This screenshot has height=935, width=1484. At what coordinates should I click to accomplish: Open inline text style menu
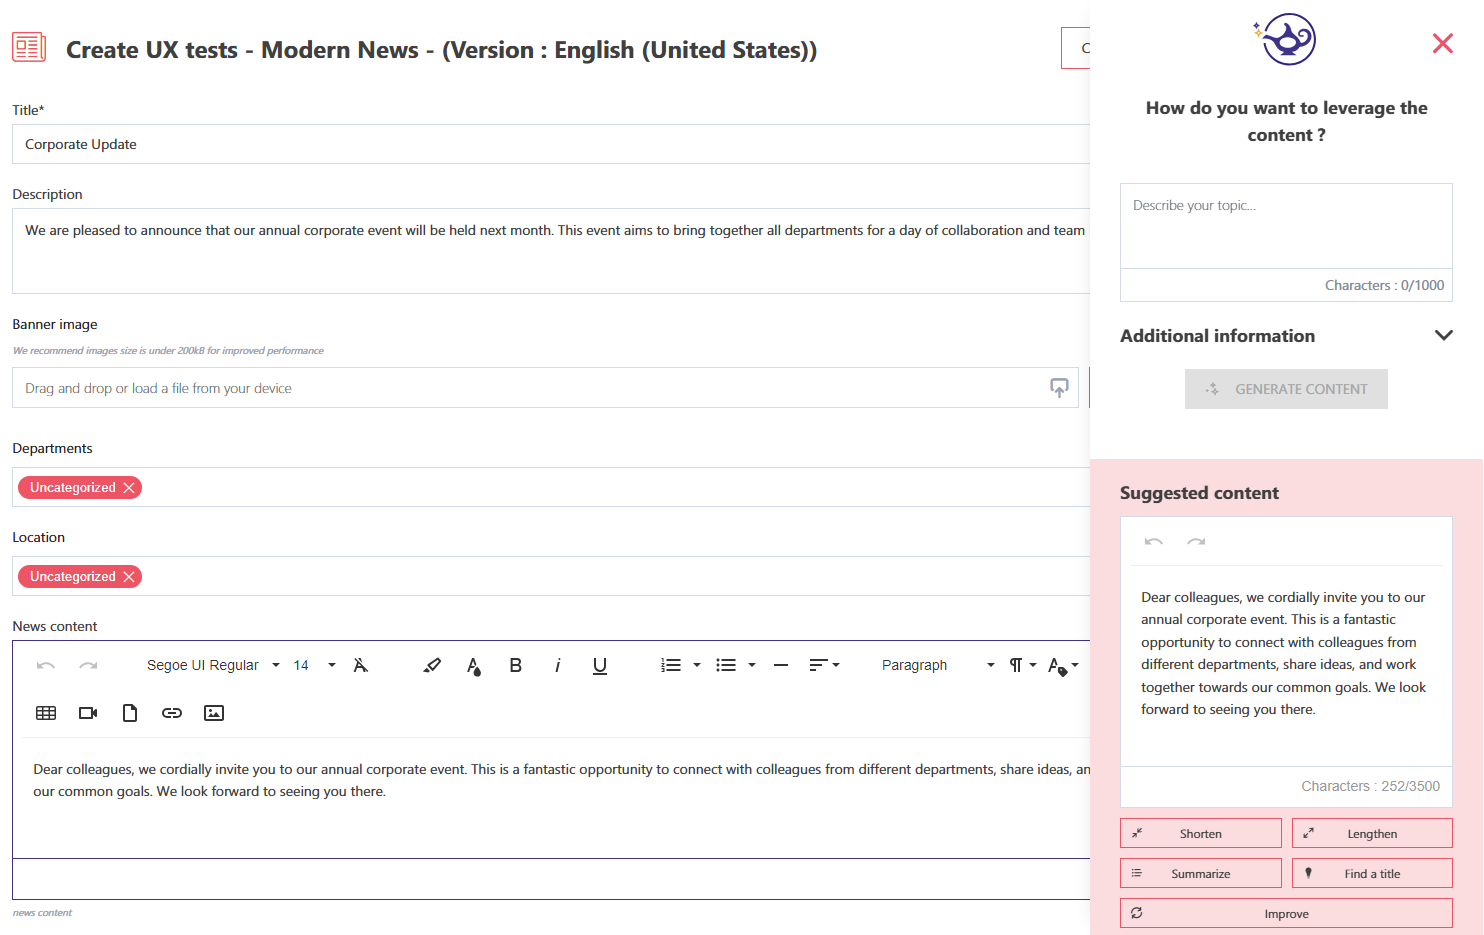pyautogui.click(x=1063, y=666)
